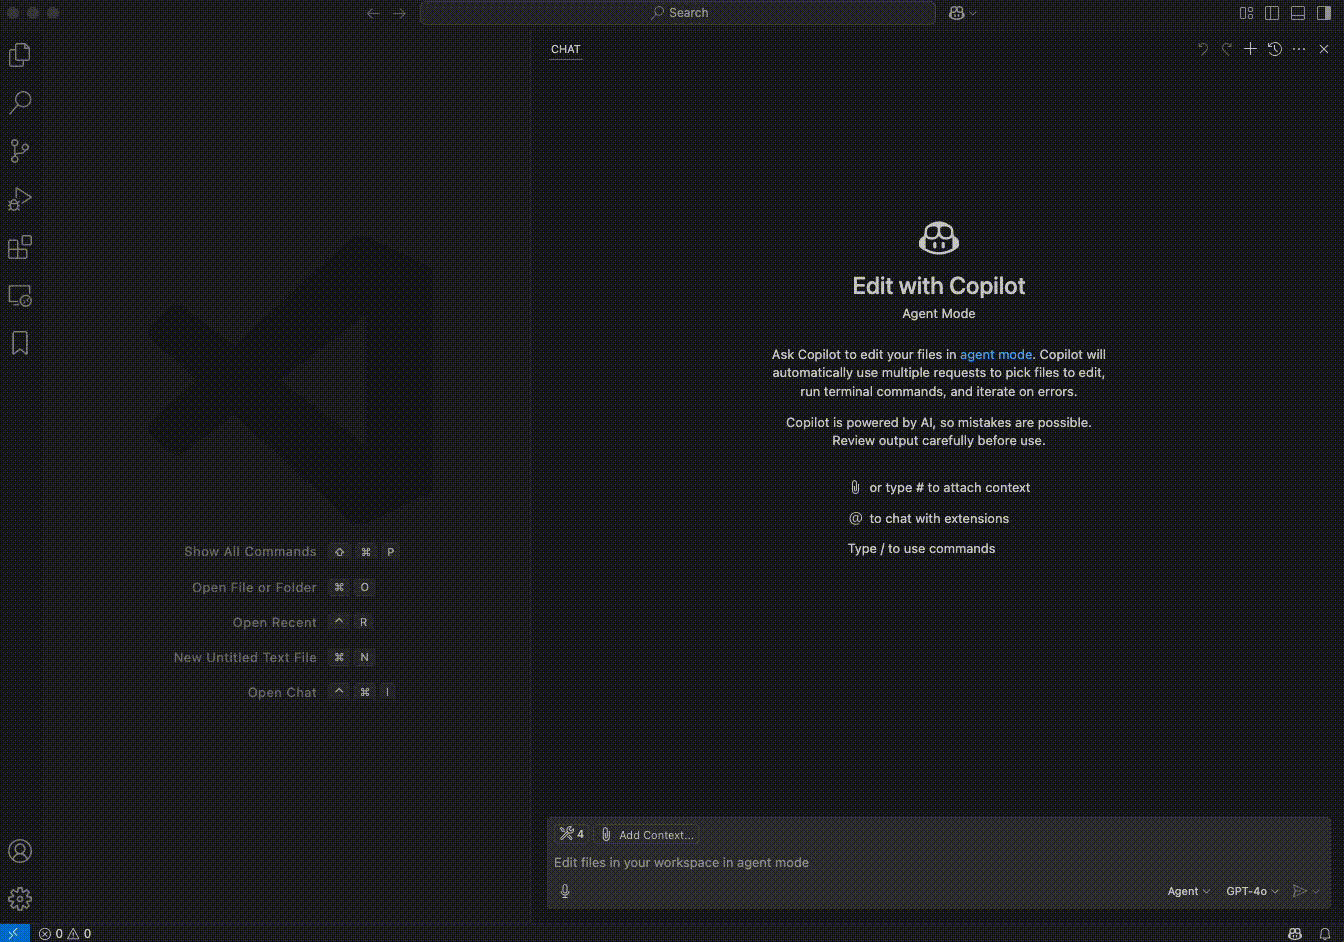Open the Bookmarks view
1344x942 pixels.
pyautogui.click(x=20, y=343)
